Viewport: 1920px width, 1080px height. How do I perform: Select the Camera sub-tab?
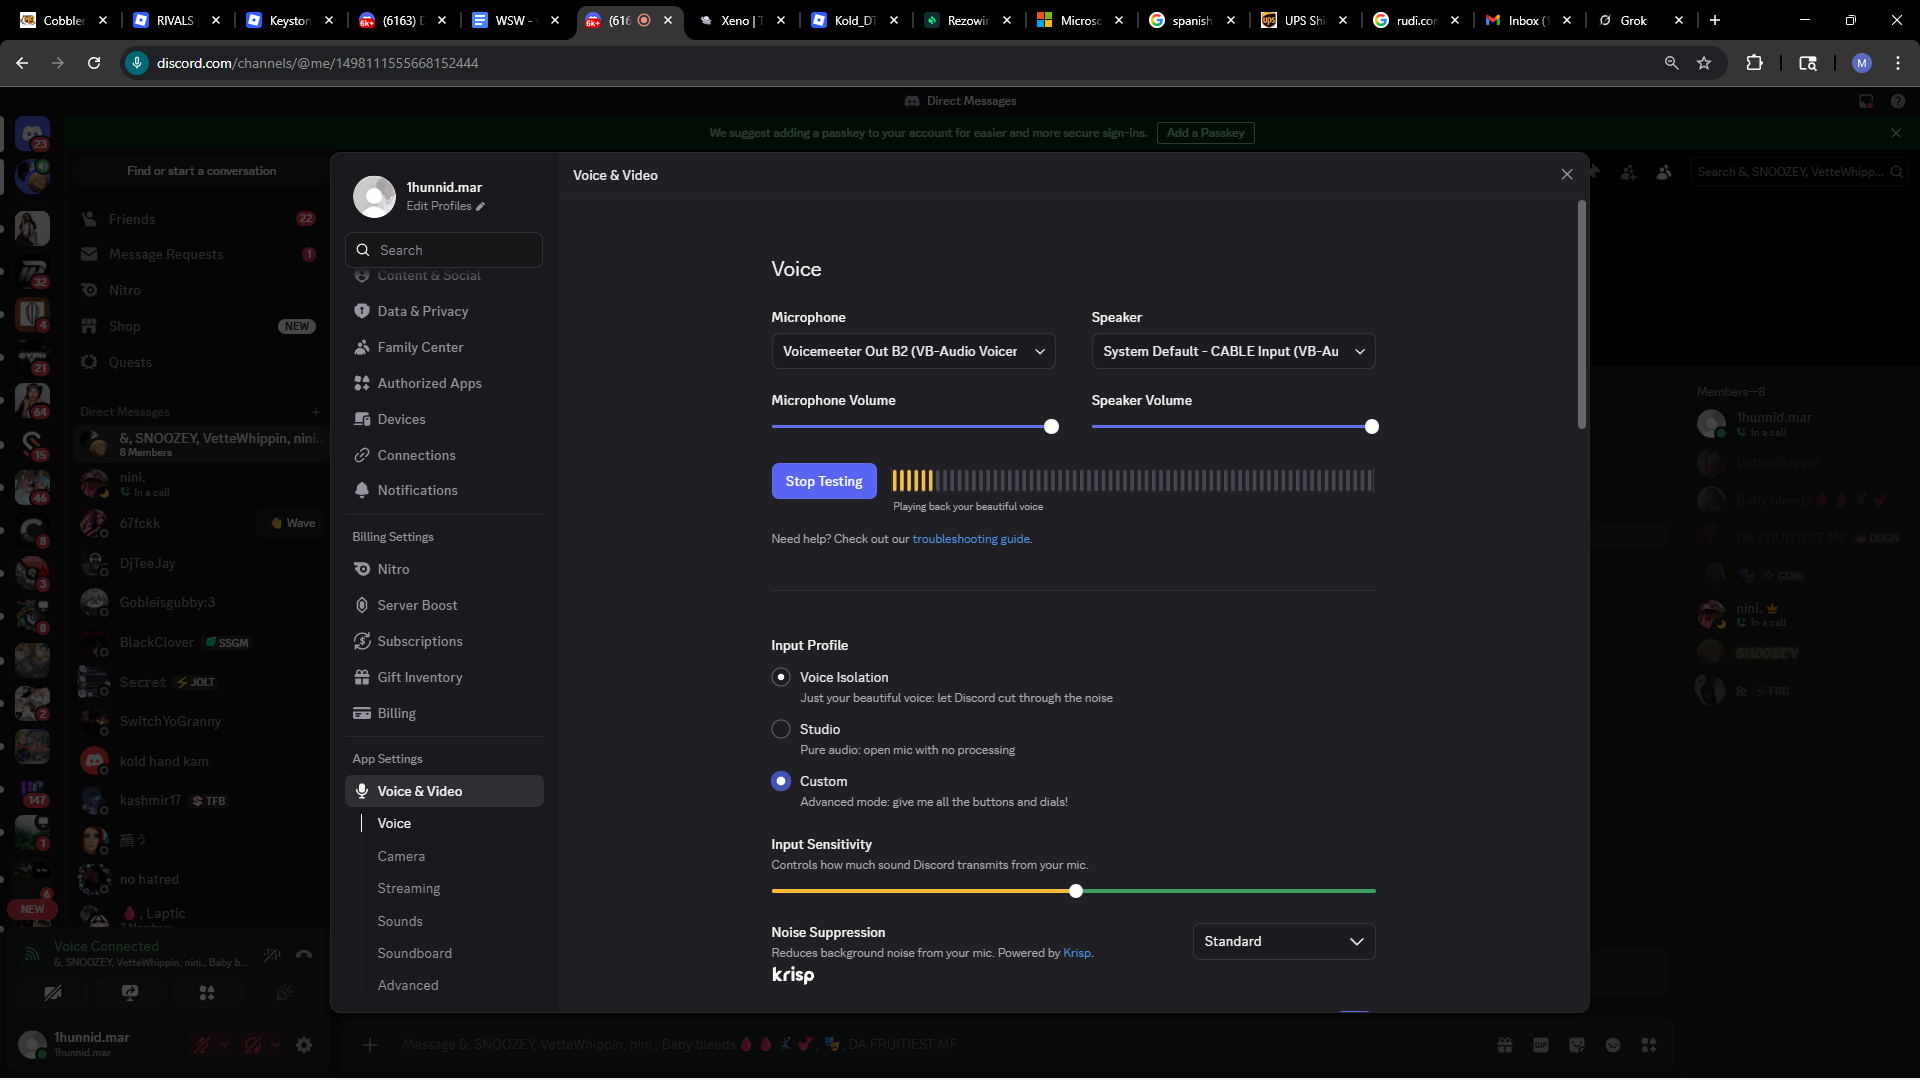[x=401, y=856]
